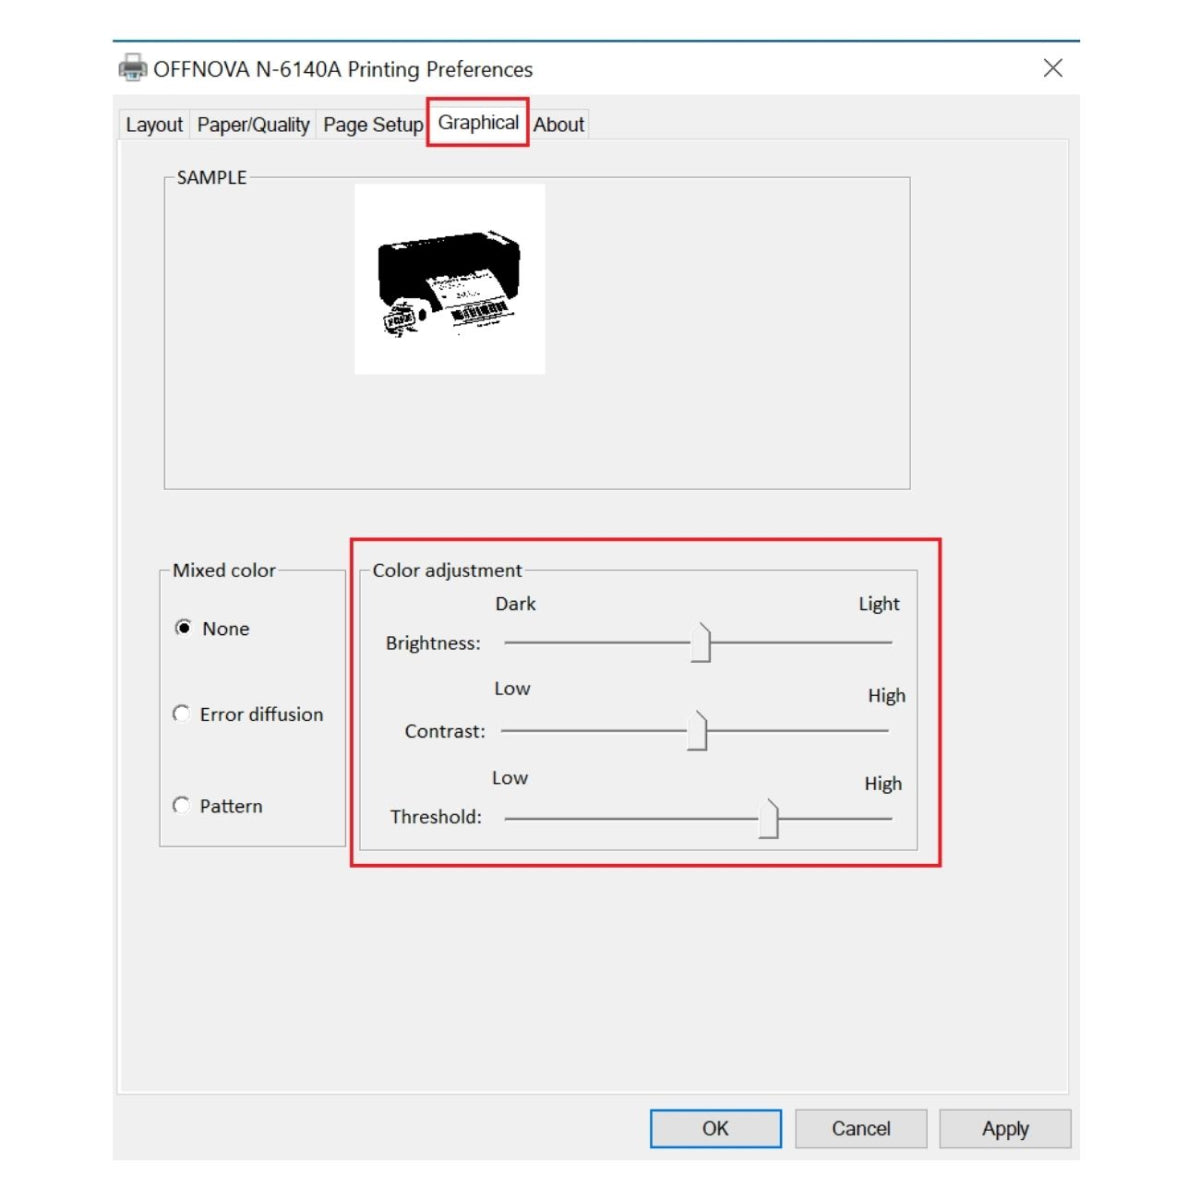Close the Printing Preferences dialog
The height and width of the screenshot is (1200, 1200).
pos(1052,68)
